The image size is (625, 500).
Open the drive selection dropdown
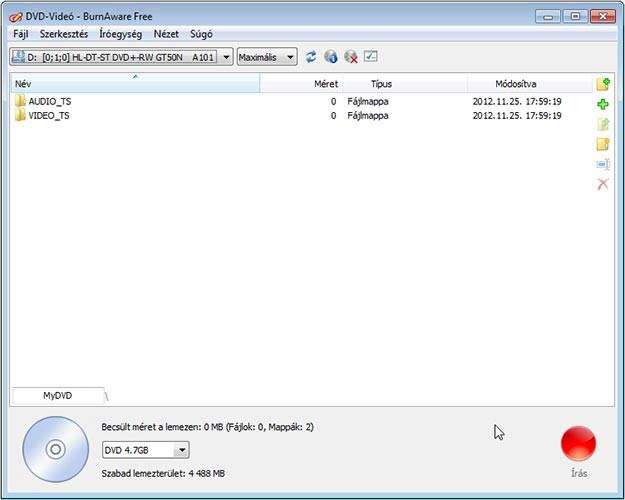(x=121, y=57)
